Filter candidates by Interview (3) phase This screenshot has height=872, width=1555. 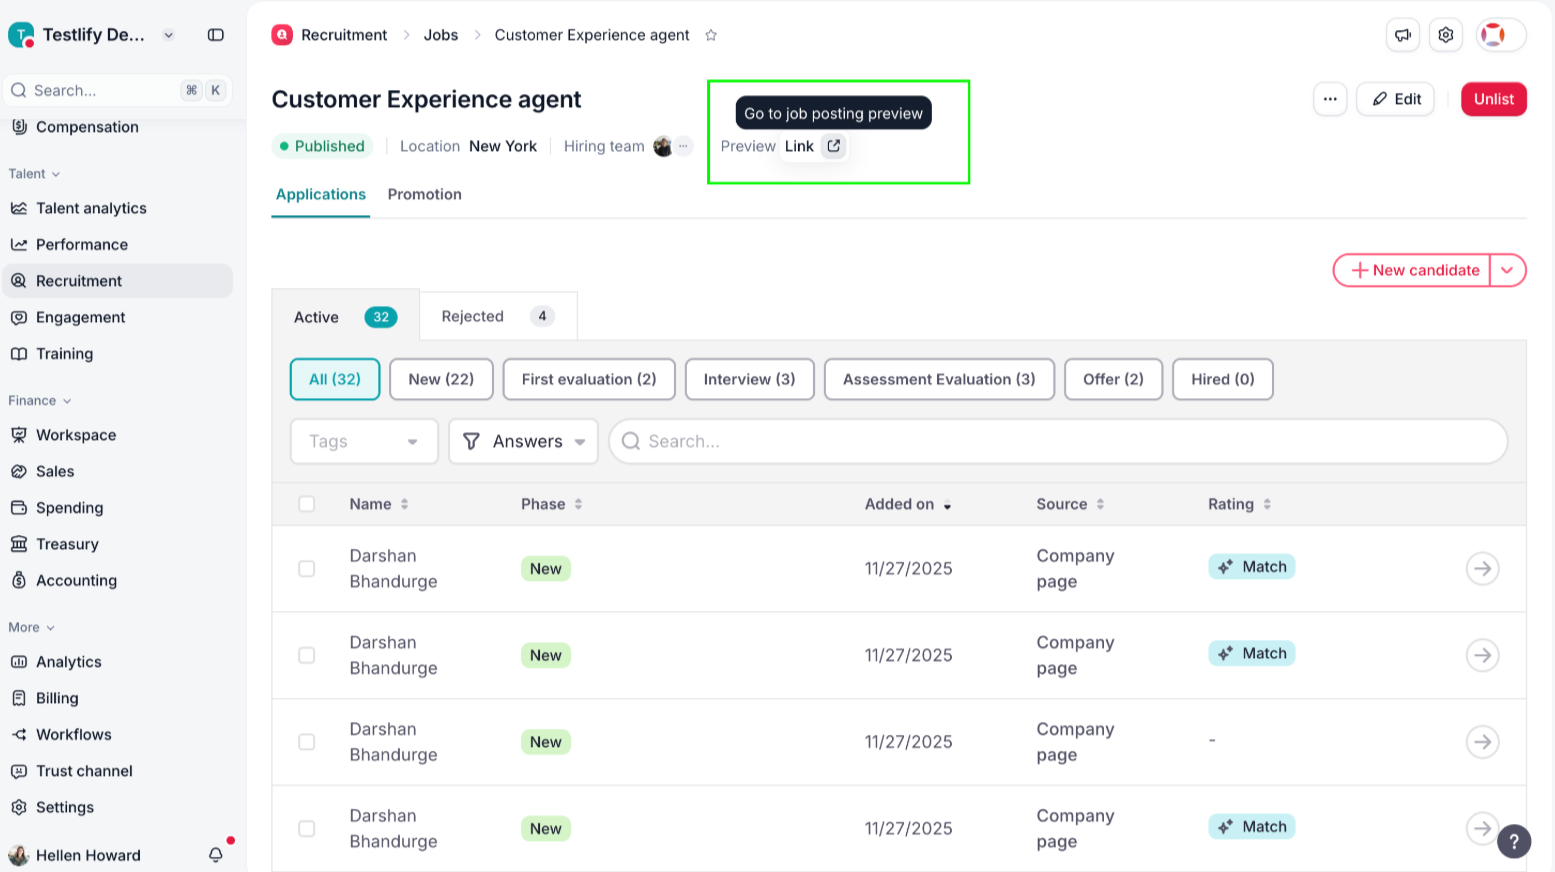click(x=749, y=379)
